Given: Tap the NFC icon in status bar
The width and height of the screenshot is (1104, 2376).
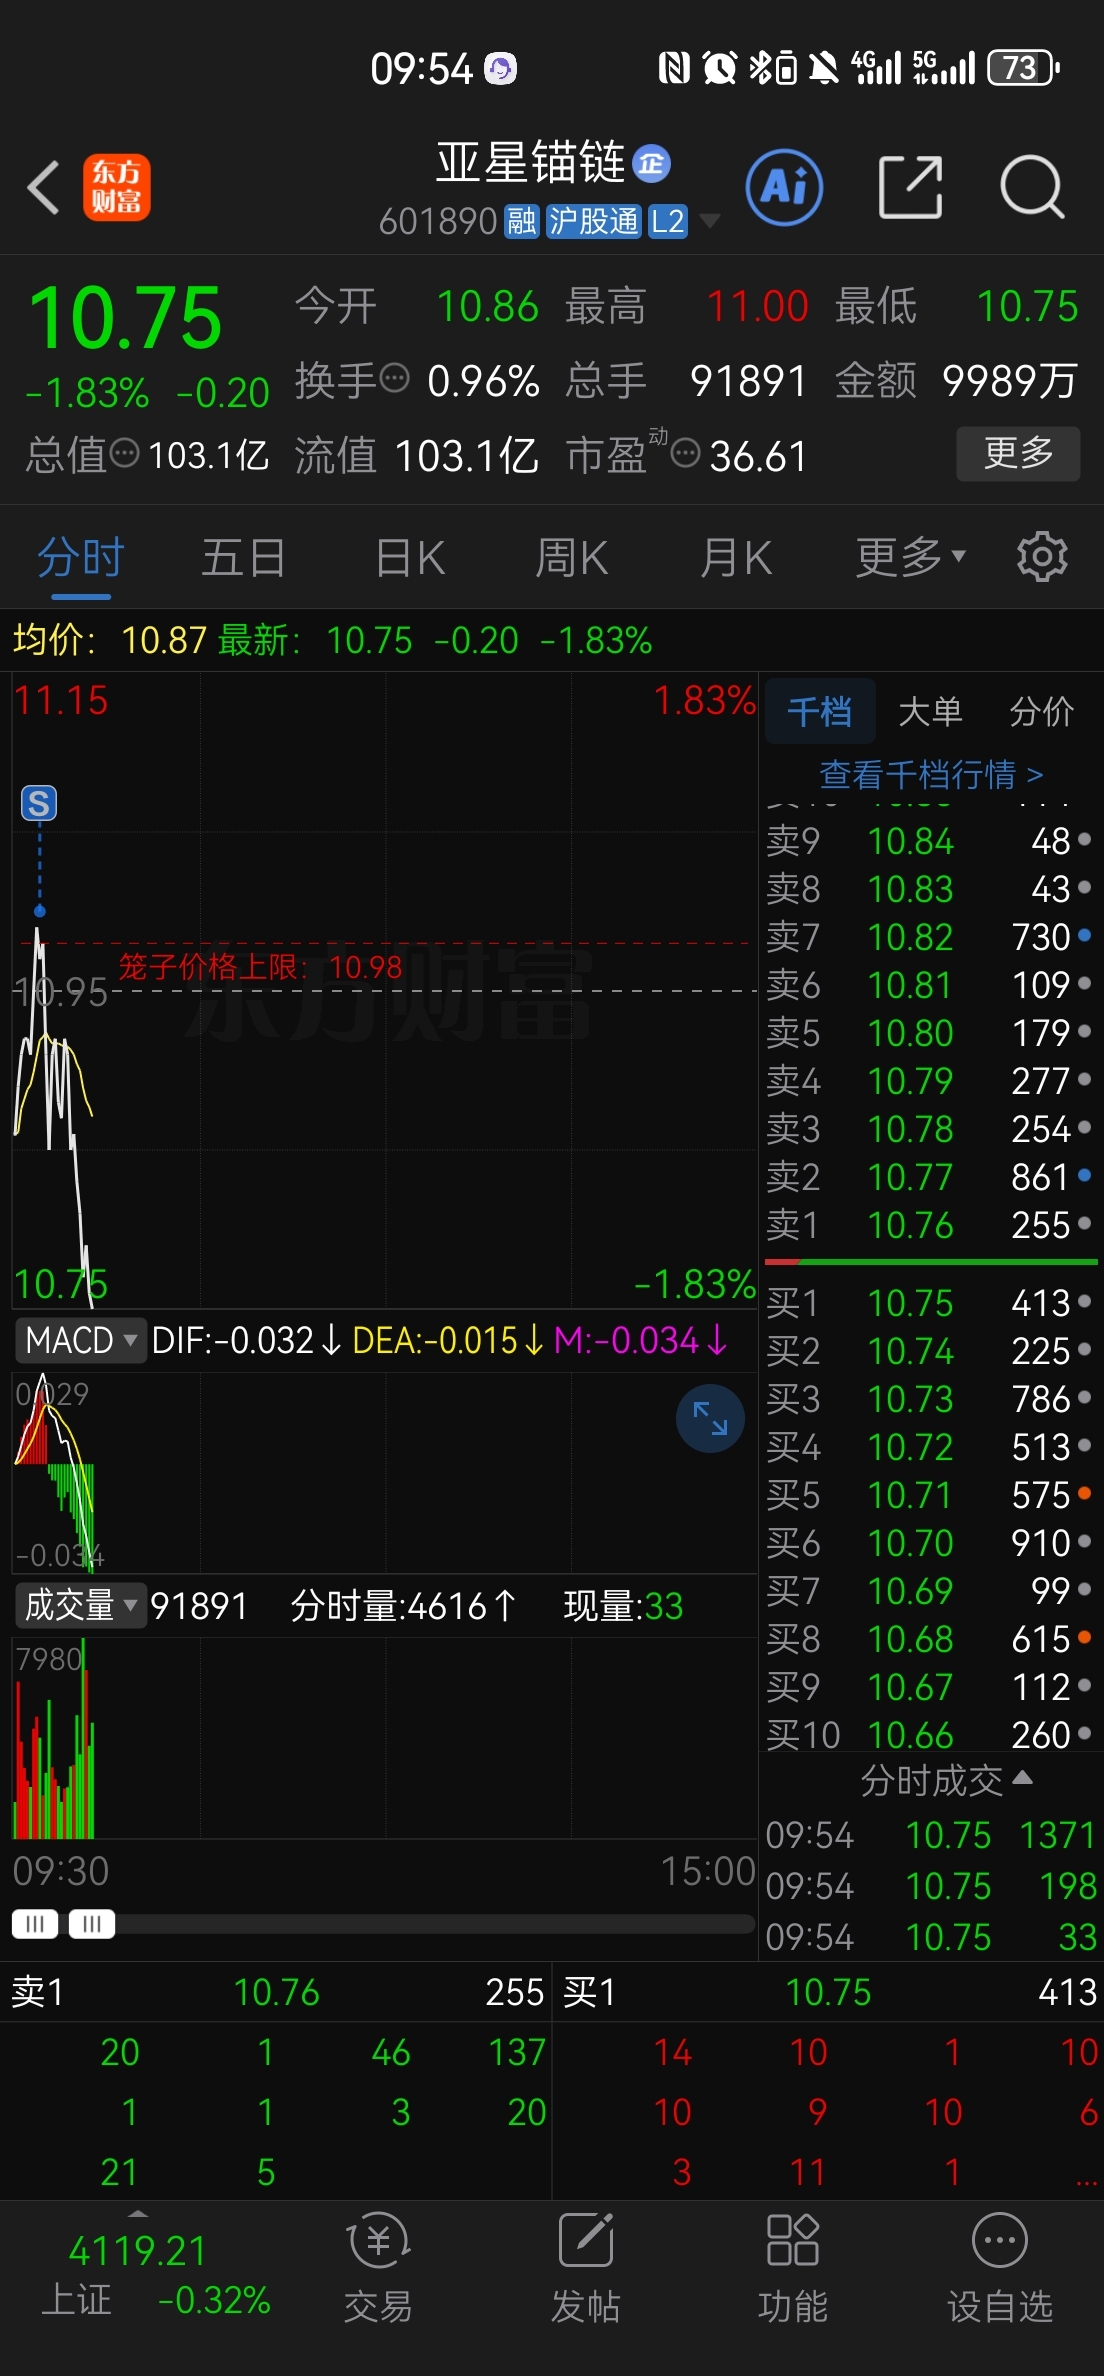Looking at the screenshot, I should coord(674,68).
